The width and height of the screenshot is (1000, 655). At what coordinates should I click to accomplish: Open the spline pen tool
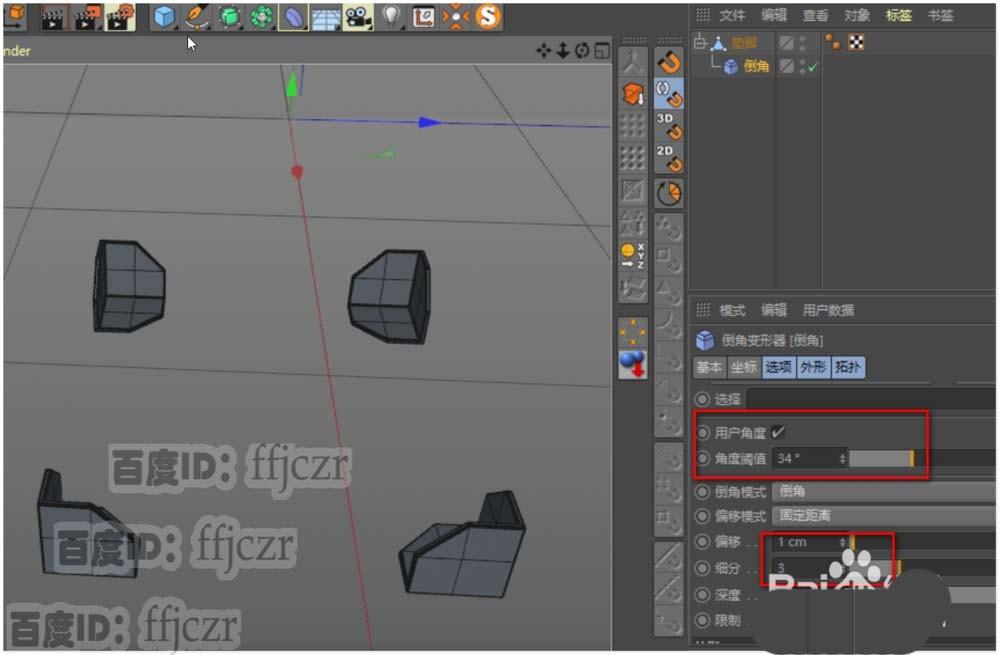(x=196, y=16)
